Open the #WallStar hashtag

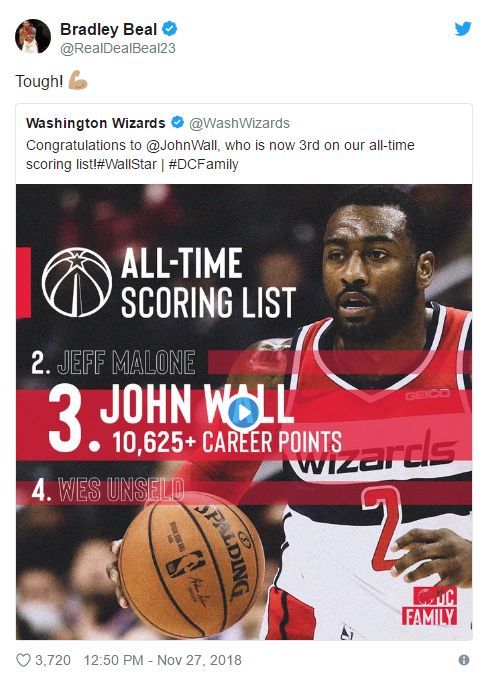pyautogui.click(x=127, y=165)
